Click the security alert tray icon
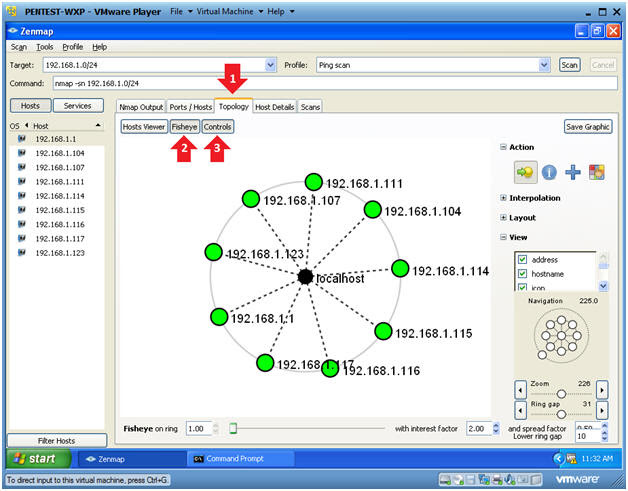This screenshot has height=491, width=628. tap(571, 459)
